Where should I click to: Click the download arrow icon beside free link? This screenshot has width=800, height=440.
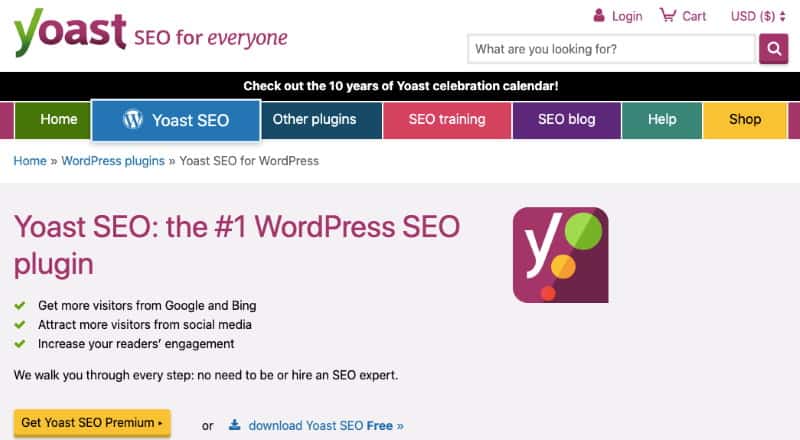234,425
